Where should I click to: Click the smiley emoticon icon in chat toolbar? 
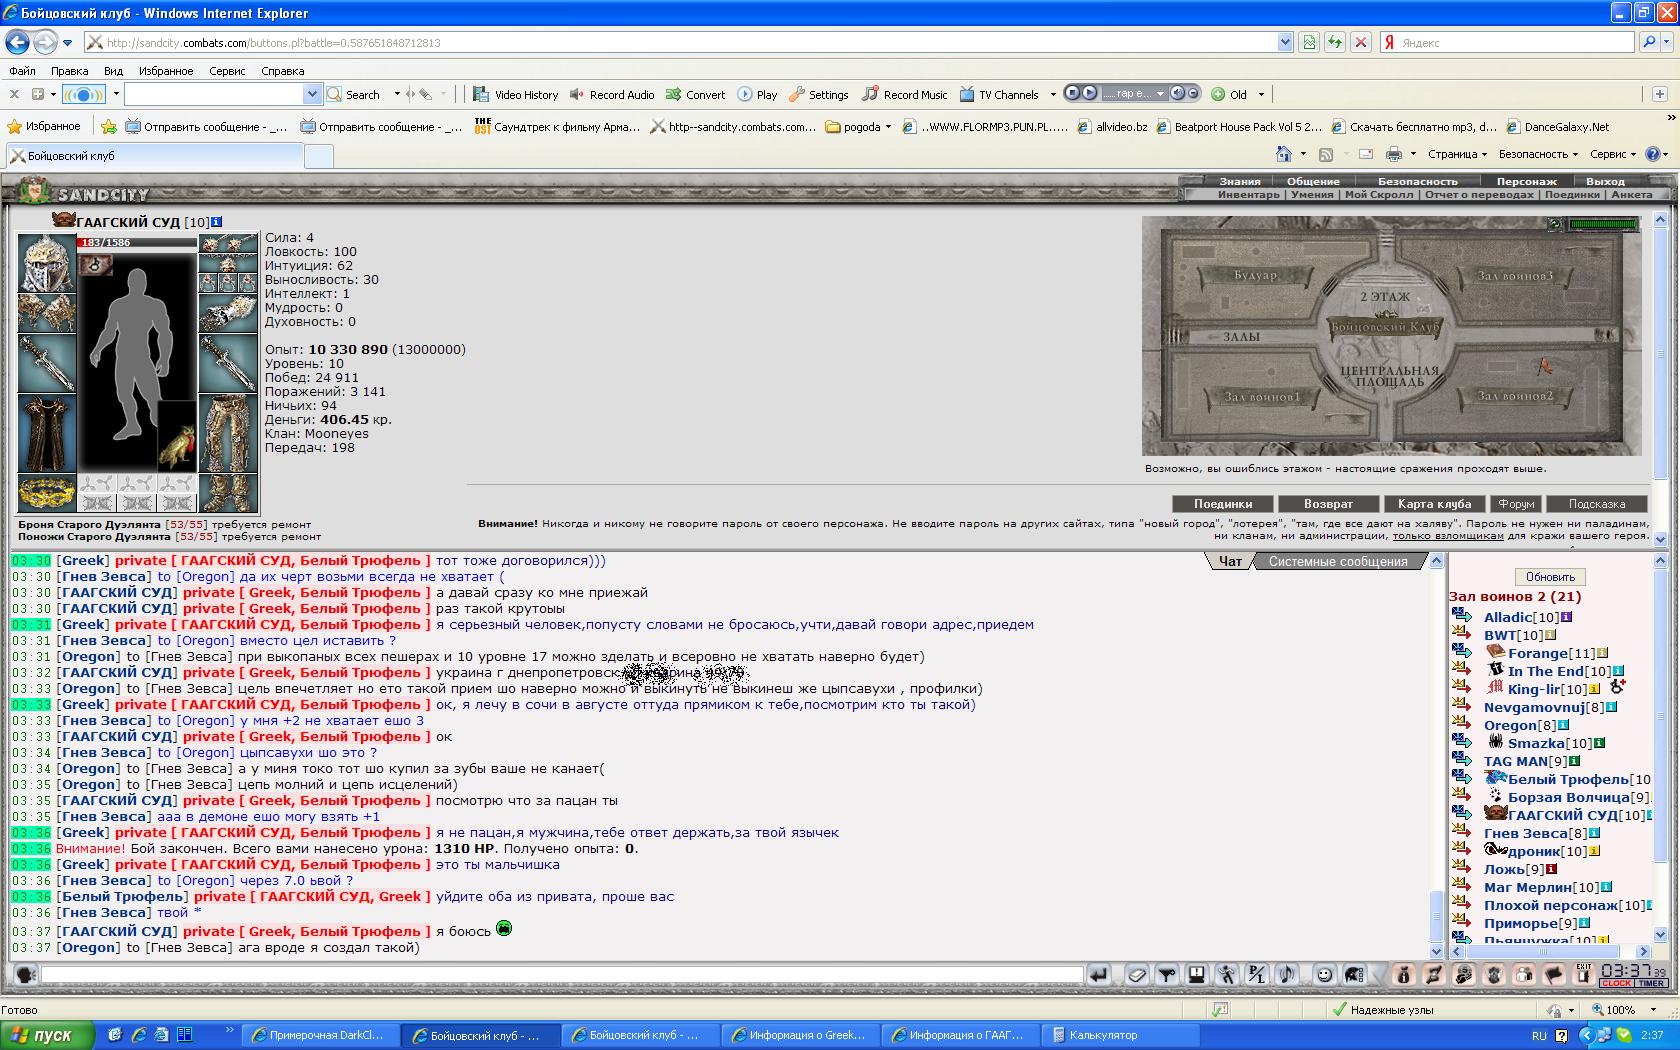click(1324, 974)
